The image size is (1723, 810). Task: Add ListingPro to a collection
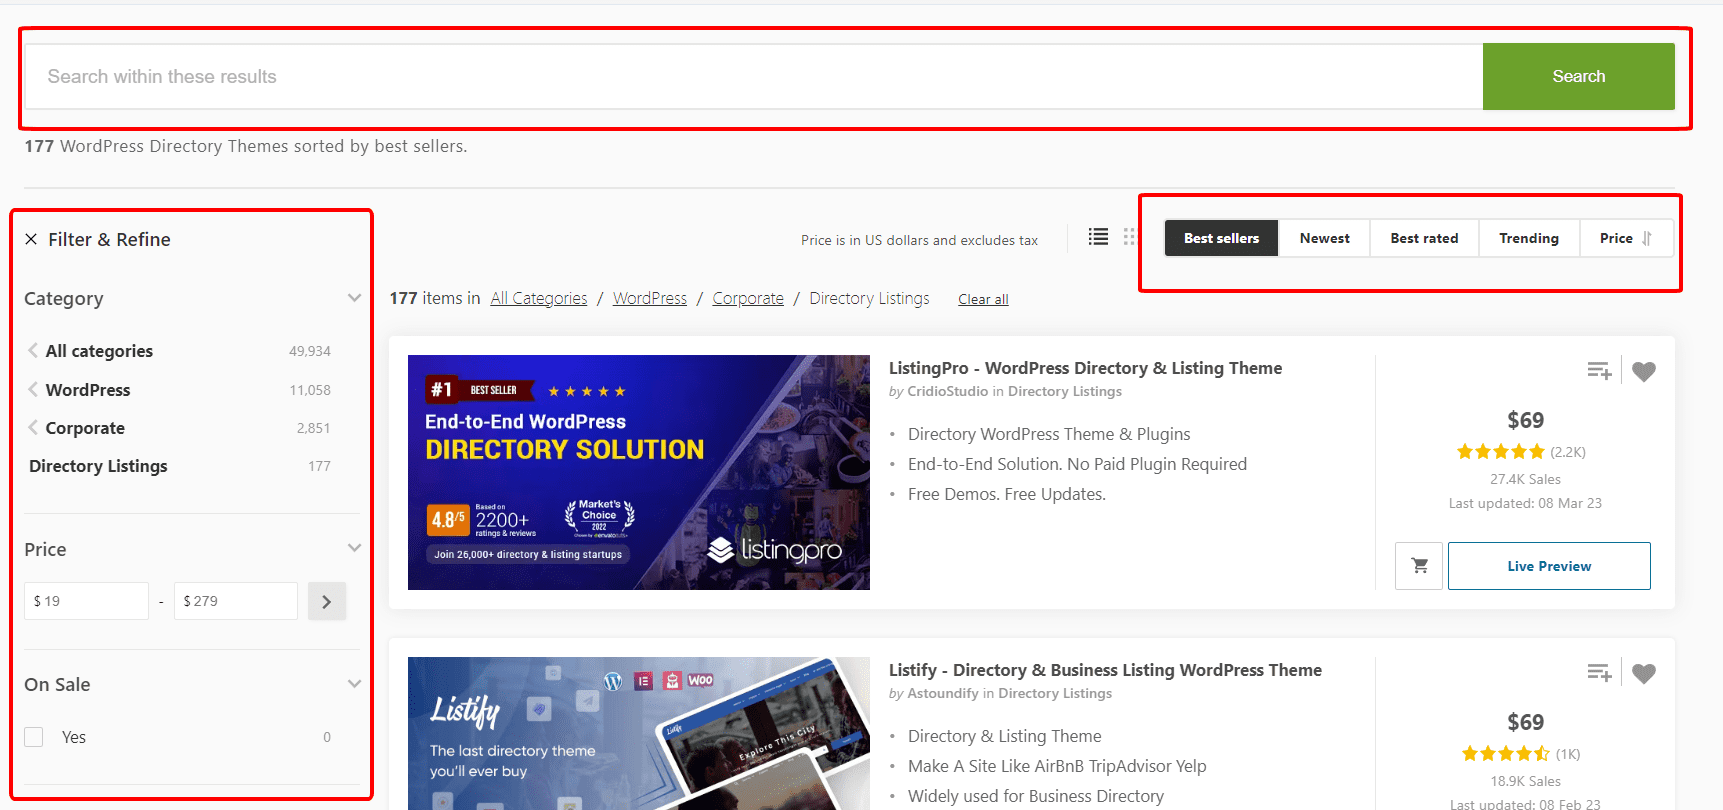[1599, 371]
